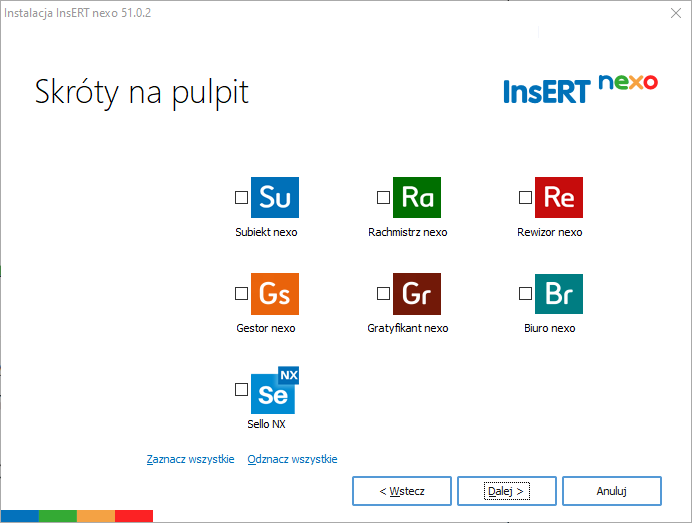Image resolution: width=692 pixels, height=523 pixels.
Task: Click the "Skróty na pulpit" heading
Action: pyautogui.click(x=142, y=92)
